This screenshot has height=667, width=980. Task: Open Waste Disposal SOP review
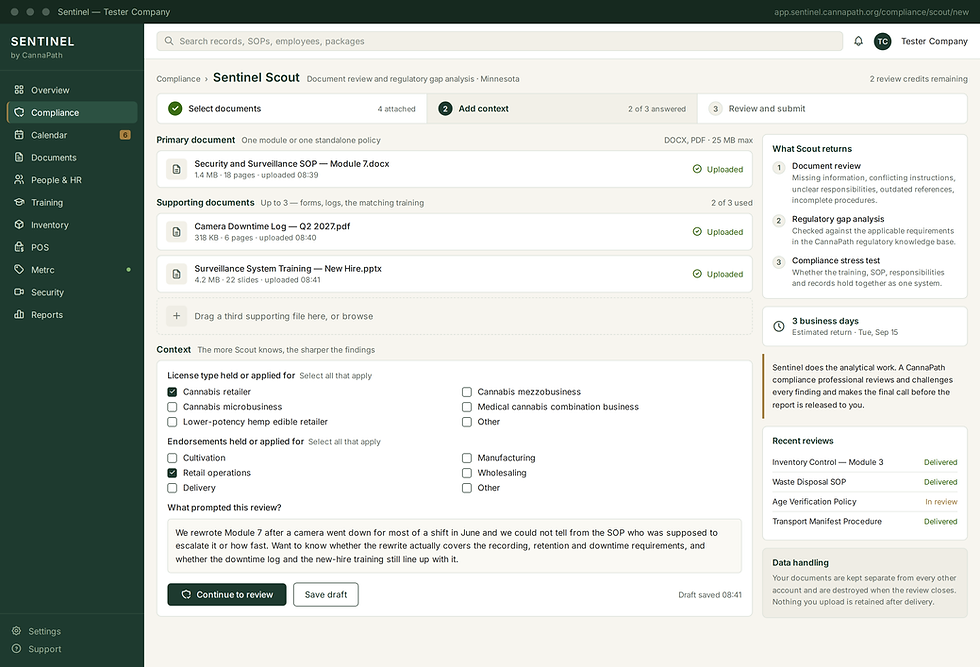click(x=864, y=482)
